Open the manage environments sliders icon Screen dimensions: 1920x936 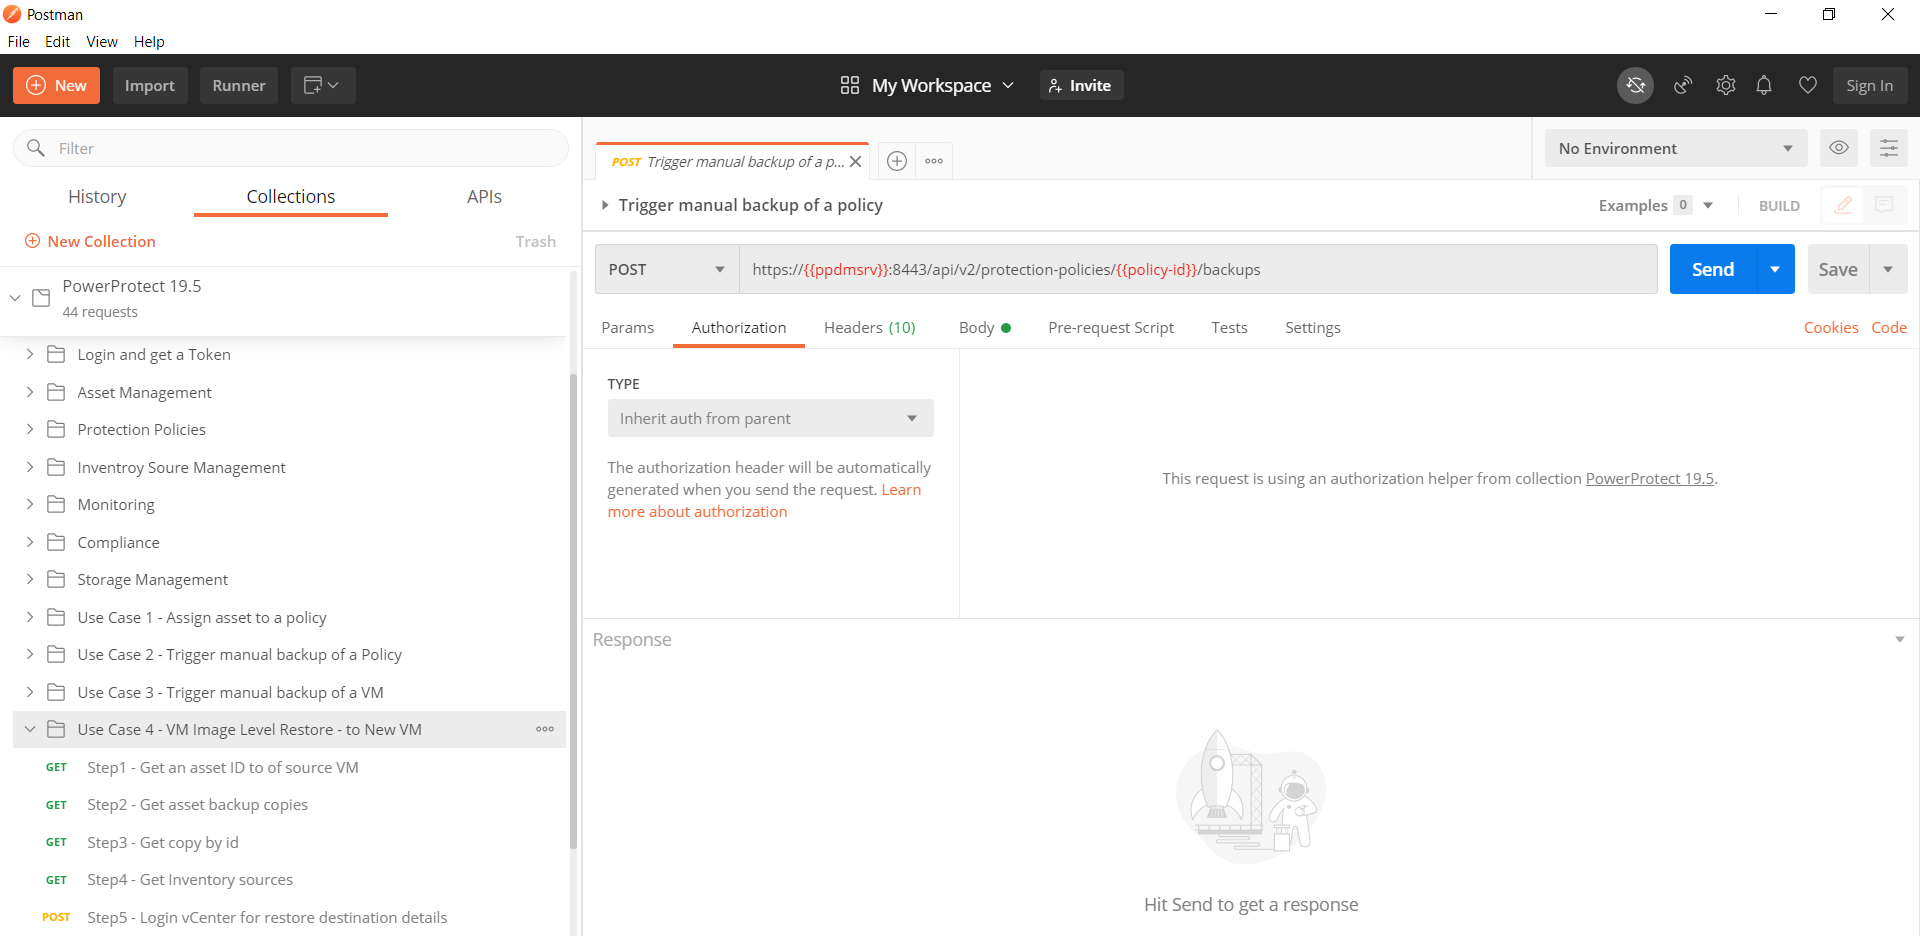(x=1888, y=148)
